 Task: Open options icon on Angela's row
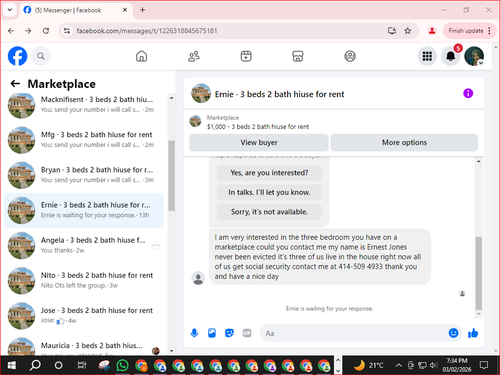(x=156, y=246)
